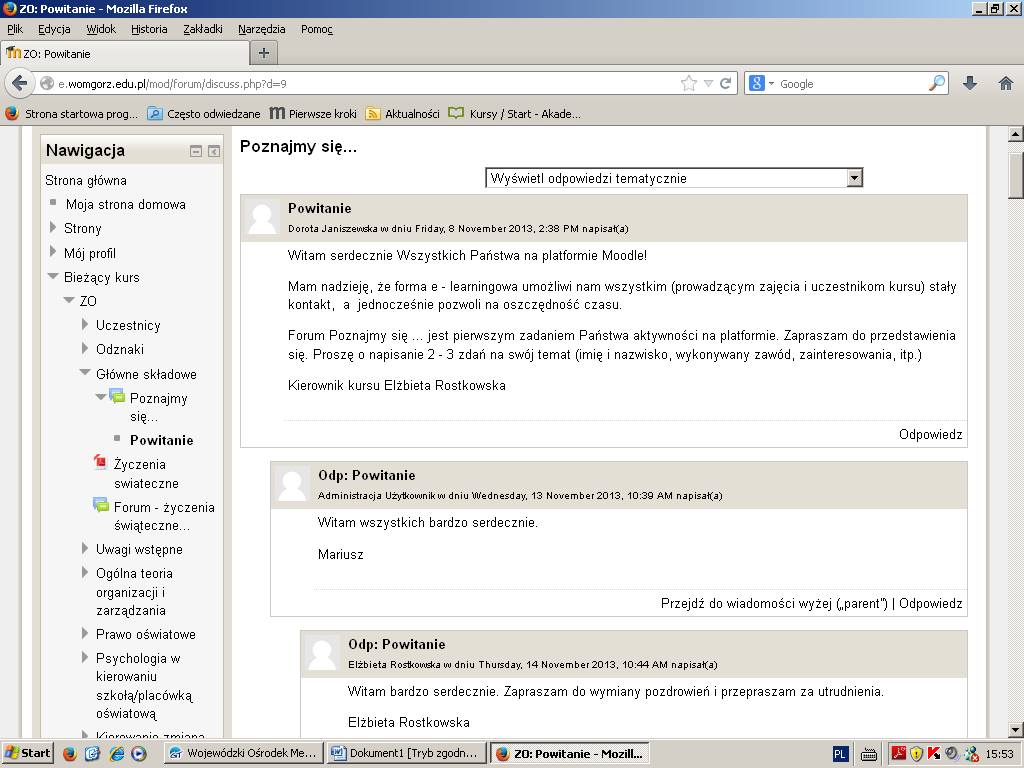Open the Często odwiedzane bookmark

(x=203, y=114)
